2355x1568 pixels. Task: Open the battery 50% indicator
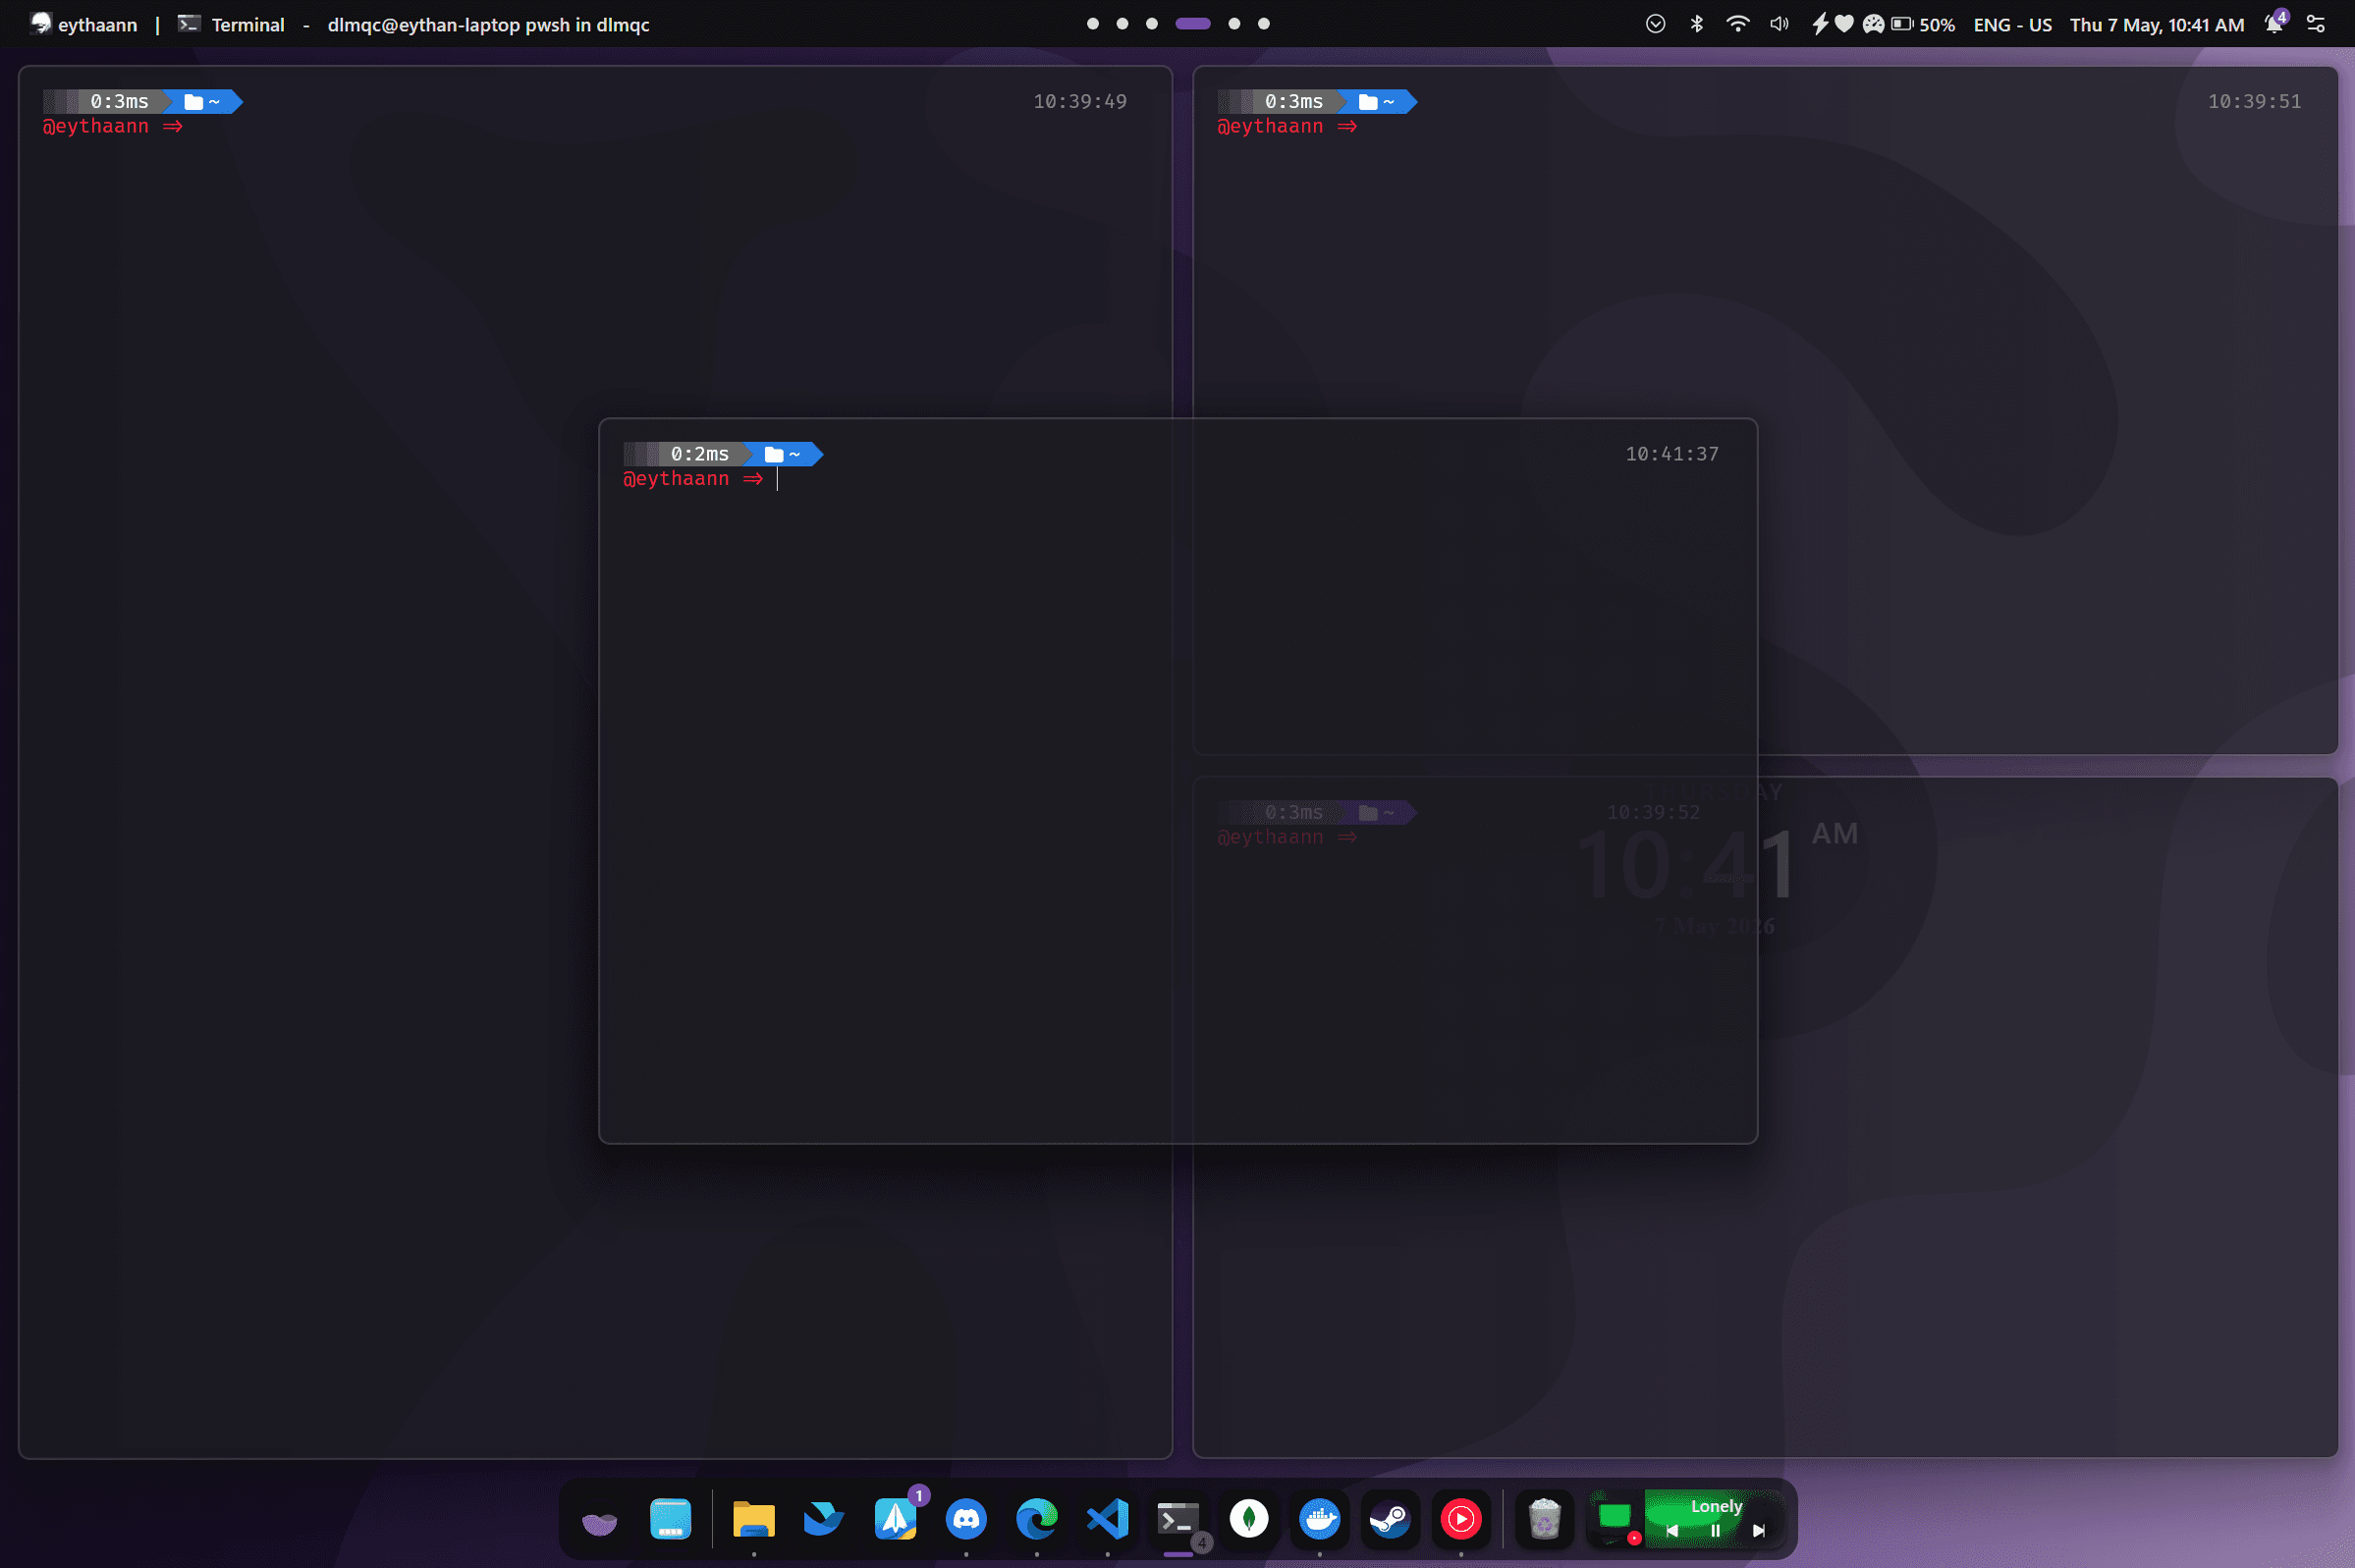pos(1923,24)
